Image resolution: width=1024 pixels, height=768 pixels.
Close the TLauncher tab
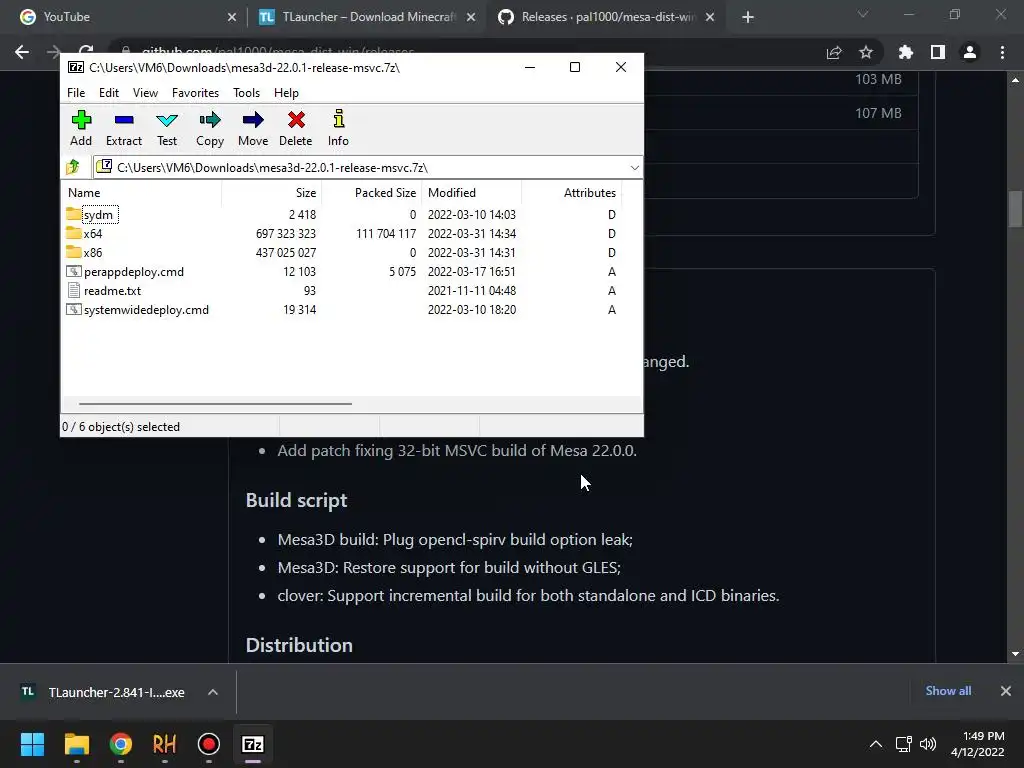[x=471, y=18]
